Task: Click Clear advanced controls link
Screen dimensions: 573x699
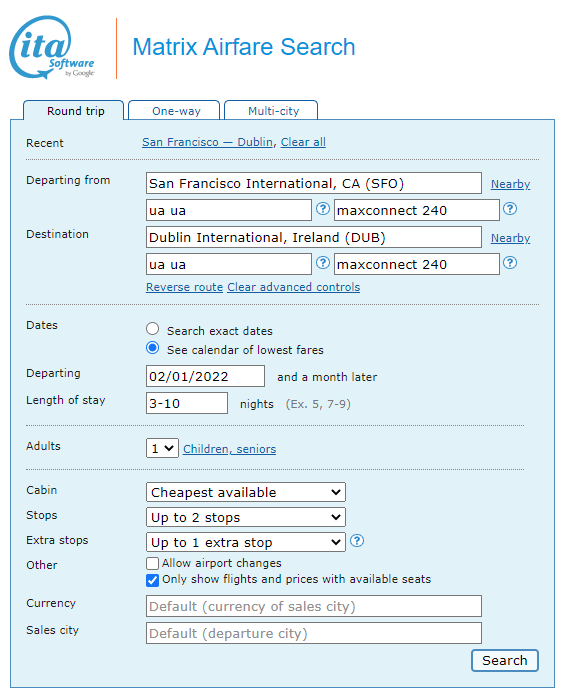Action: [294, 287]
